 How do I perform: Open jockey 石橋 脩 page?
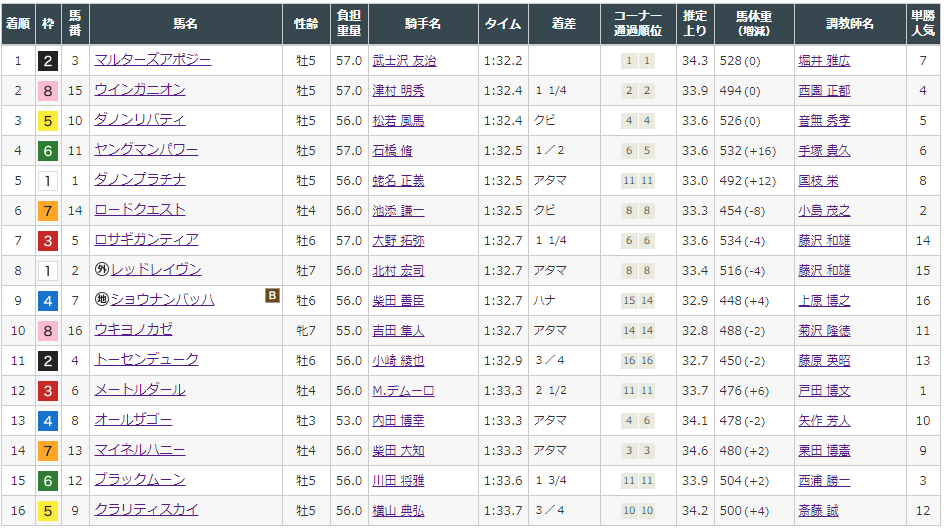click(x=393, y=151)
